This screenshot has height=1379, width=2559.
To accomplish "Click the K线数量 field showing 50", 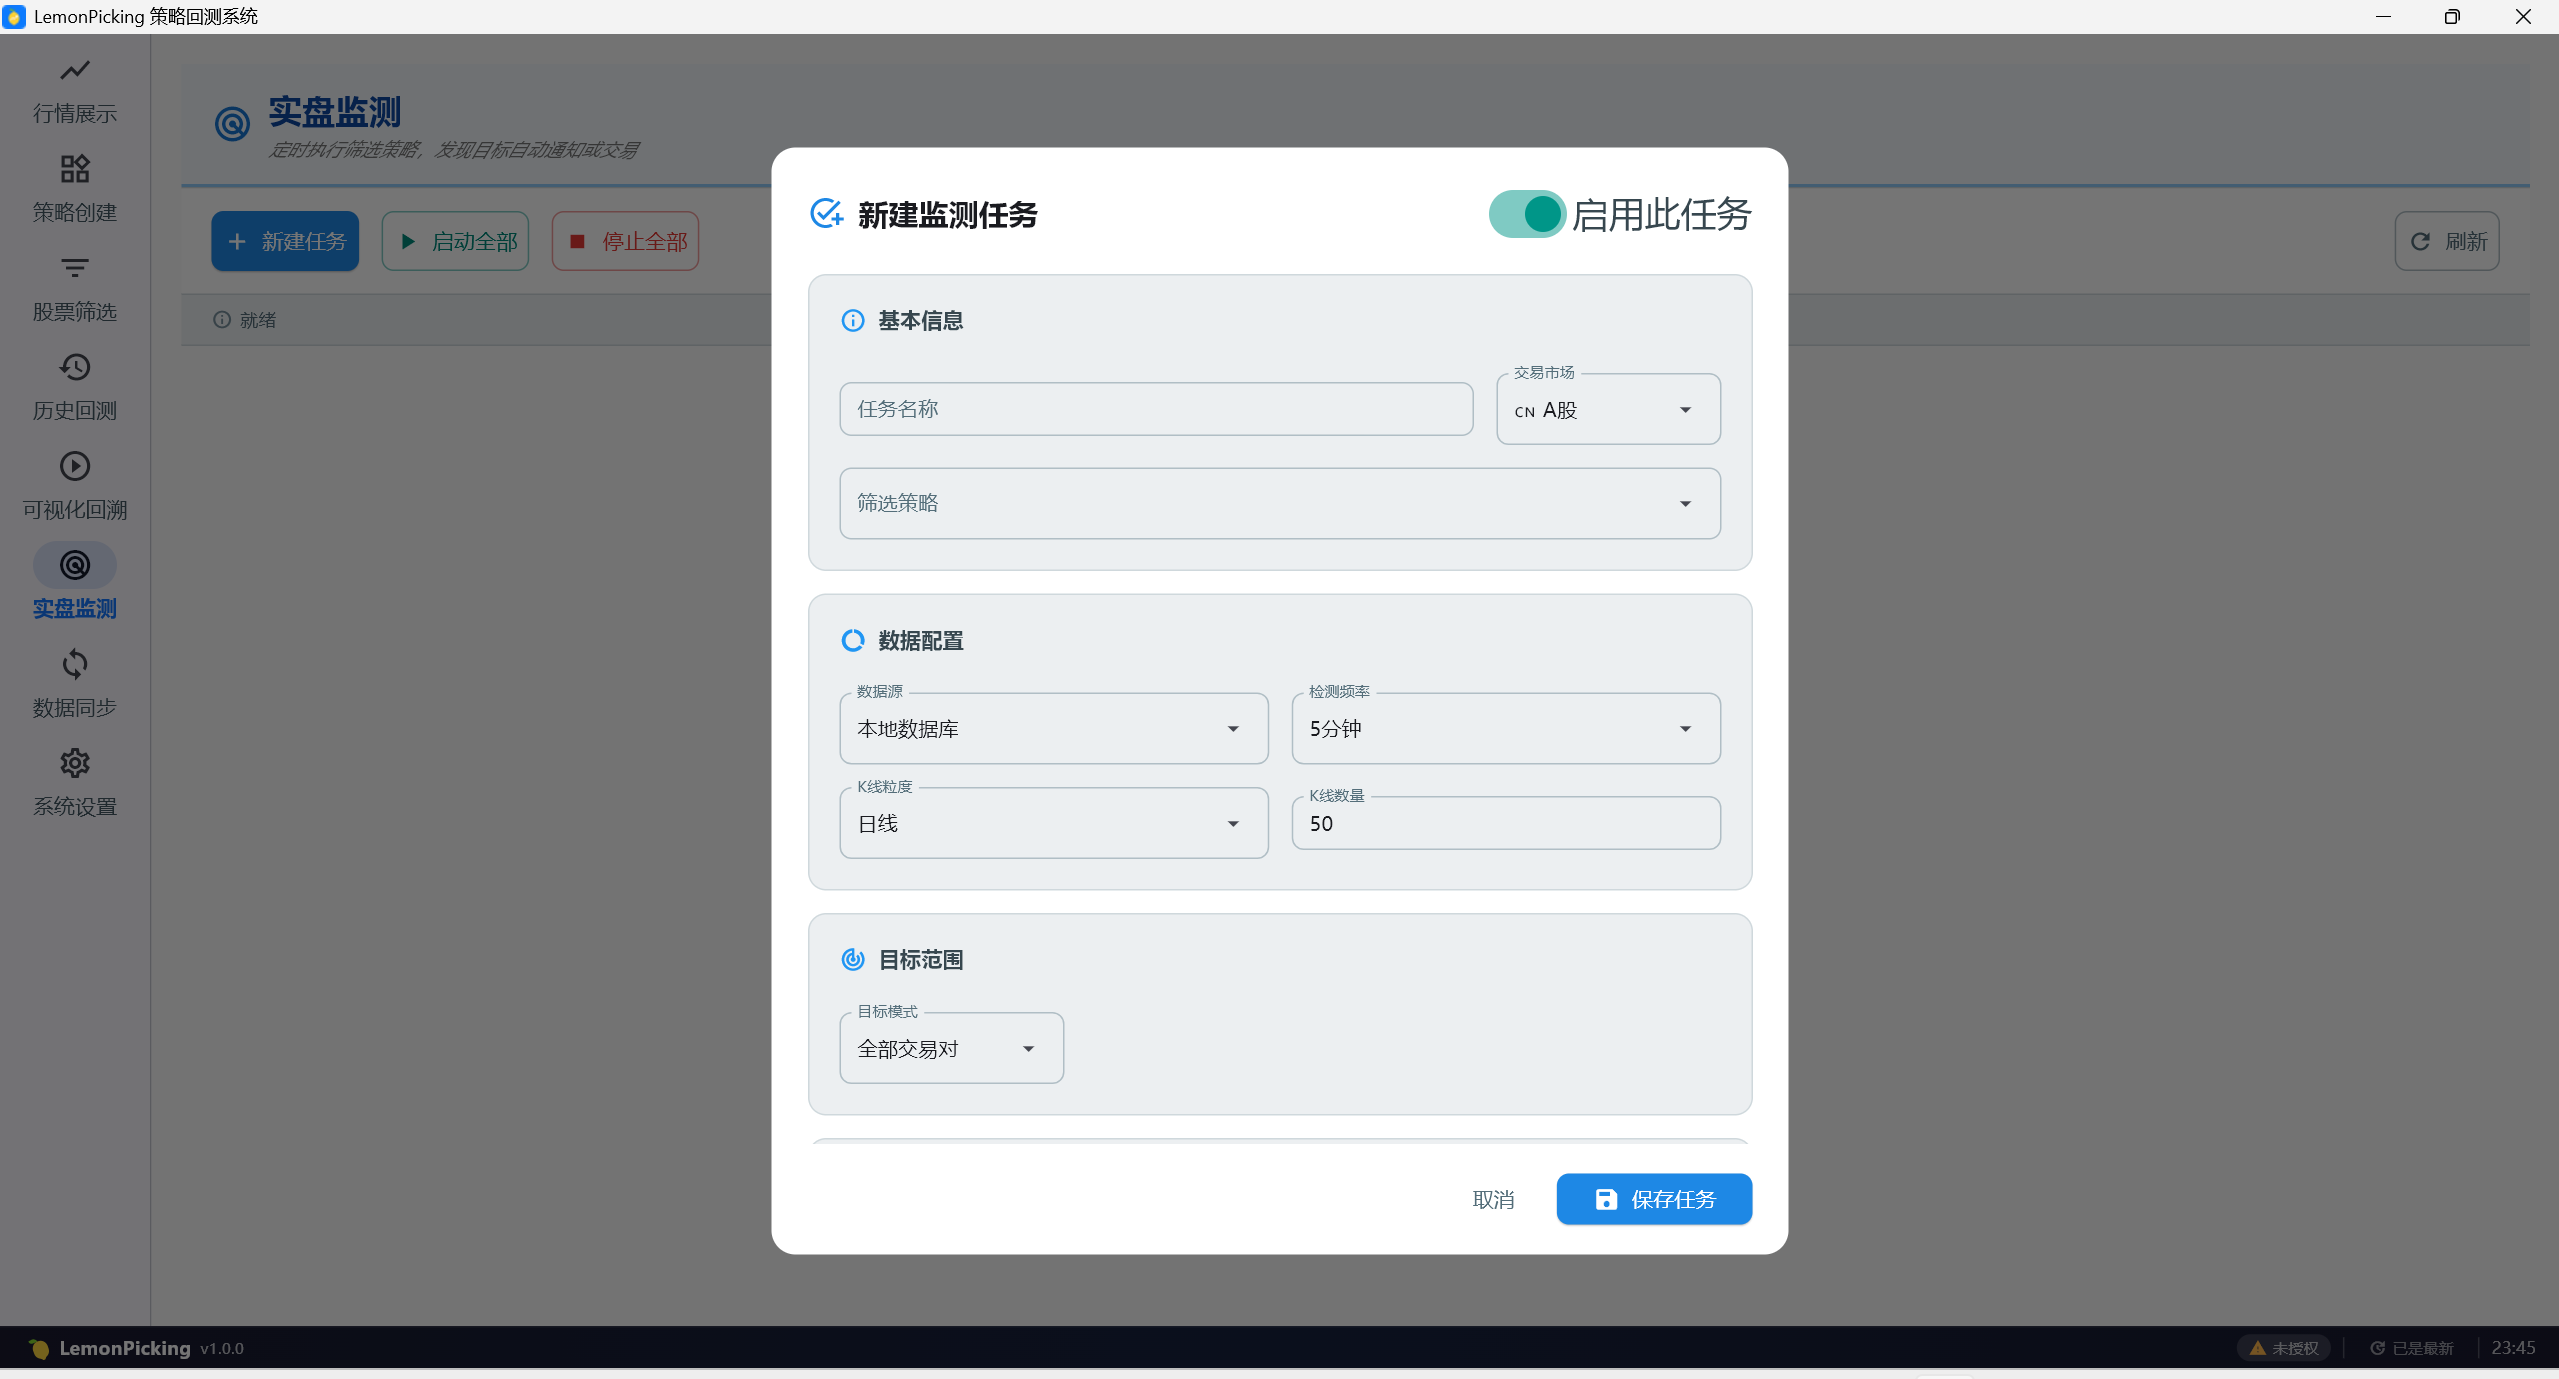I will 1505,824.
